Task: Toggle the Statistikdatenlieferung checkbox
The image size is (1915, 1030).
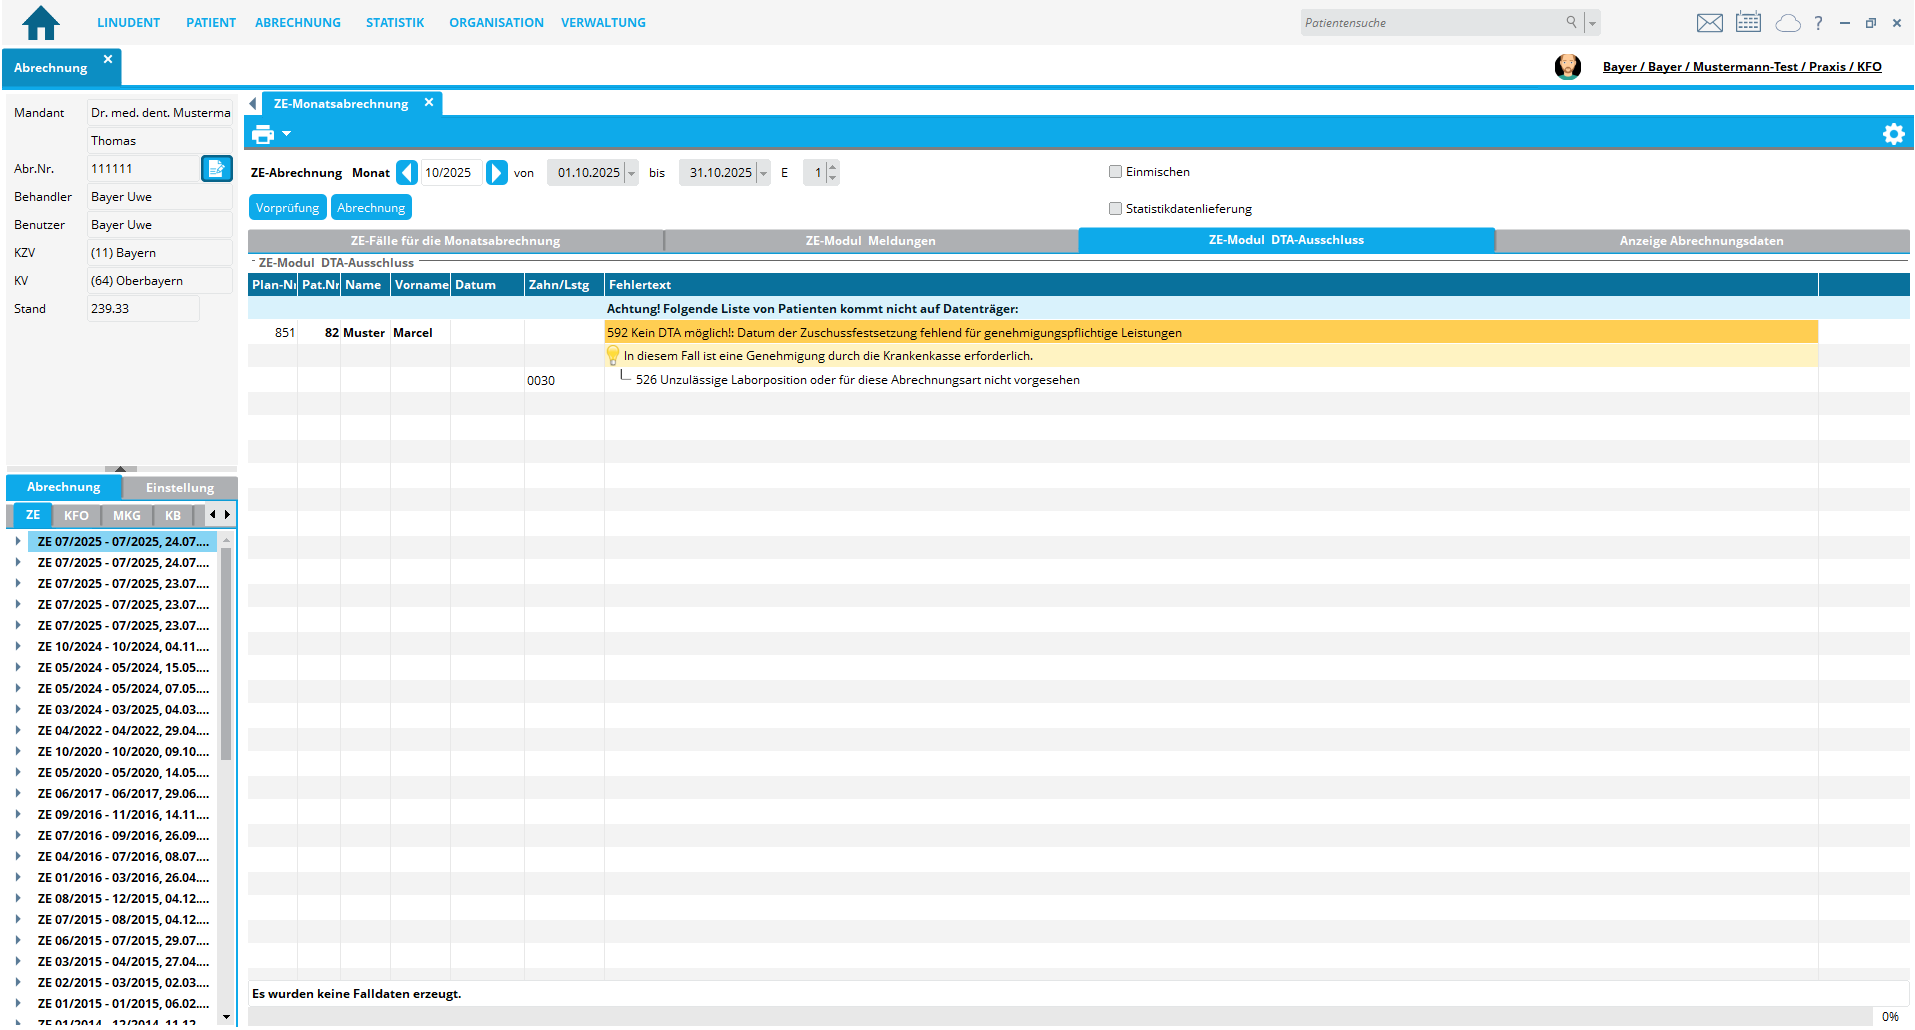Action: tap(1115, 209)
